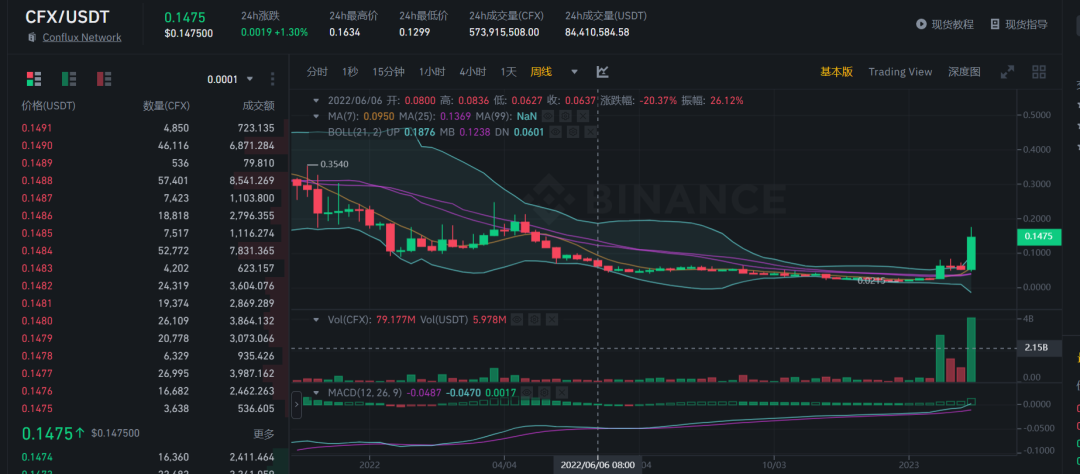The image size is (1080, 474).
Task: Click 24h volume 573,915,508.00 value
Action: (504, 32)
